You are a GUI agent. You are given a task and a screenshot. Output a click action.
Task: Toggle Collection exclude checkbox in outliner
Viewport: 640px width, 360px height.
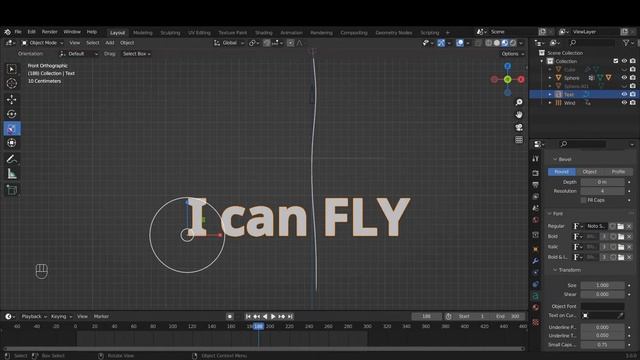[616, 61]
